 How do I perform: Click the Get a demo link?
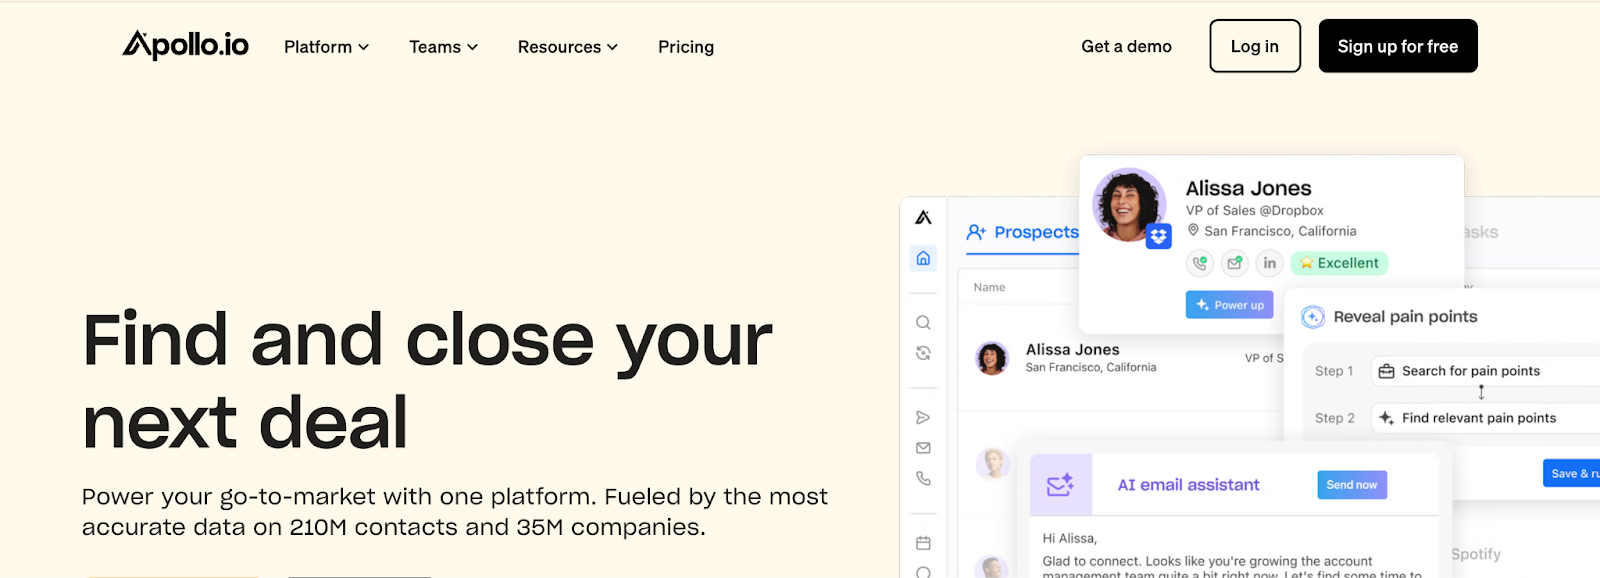1126,46
